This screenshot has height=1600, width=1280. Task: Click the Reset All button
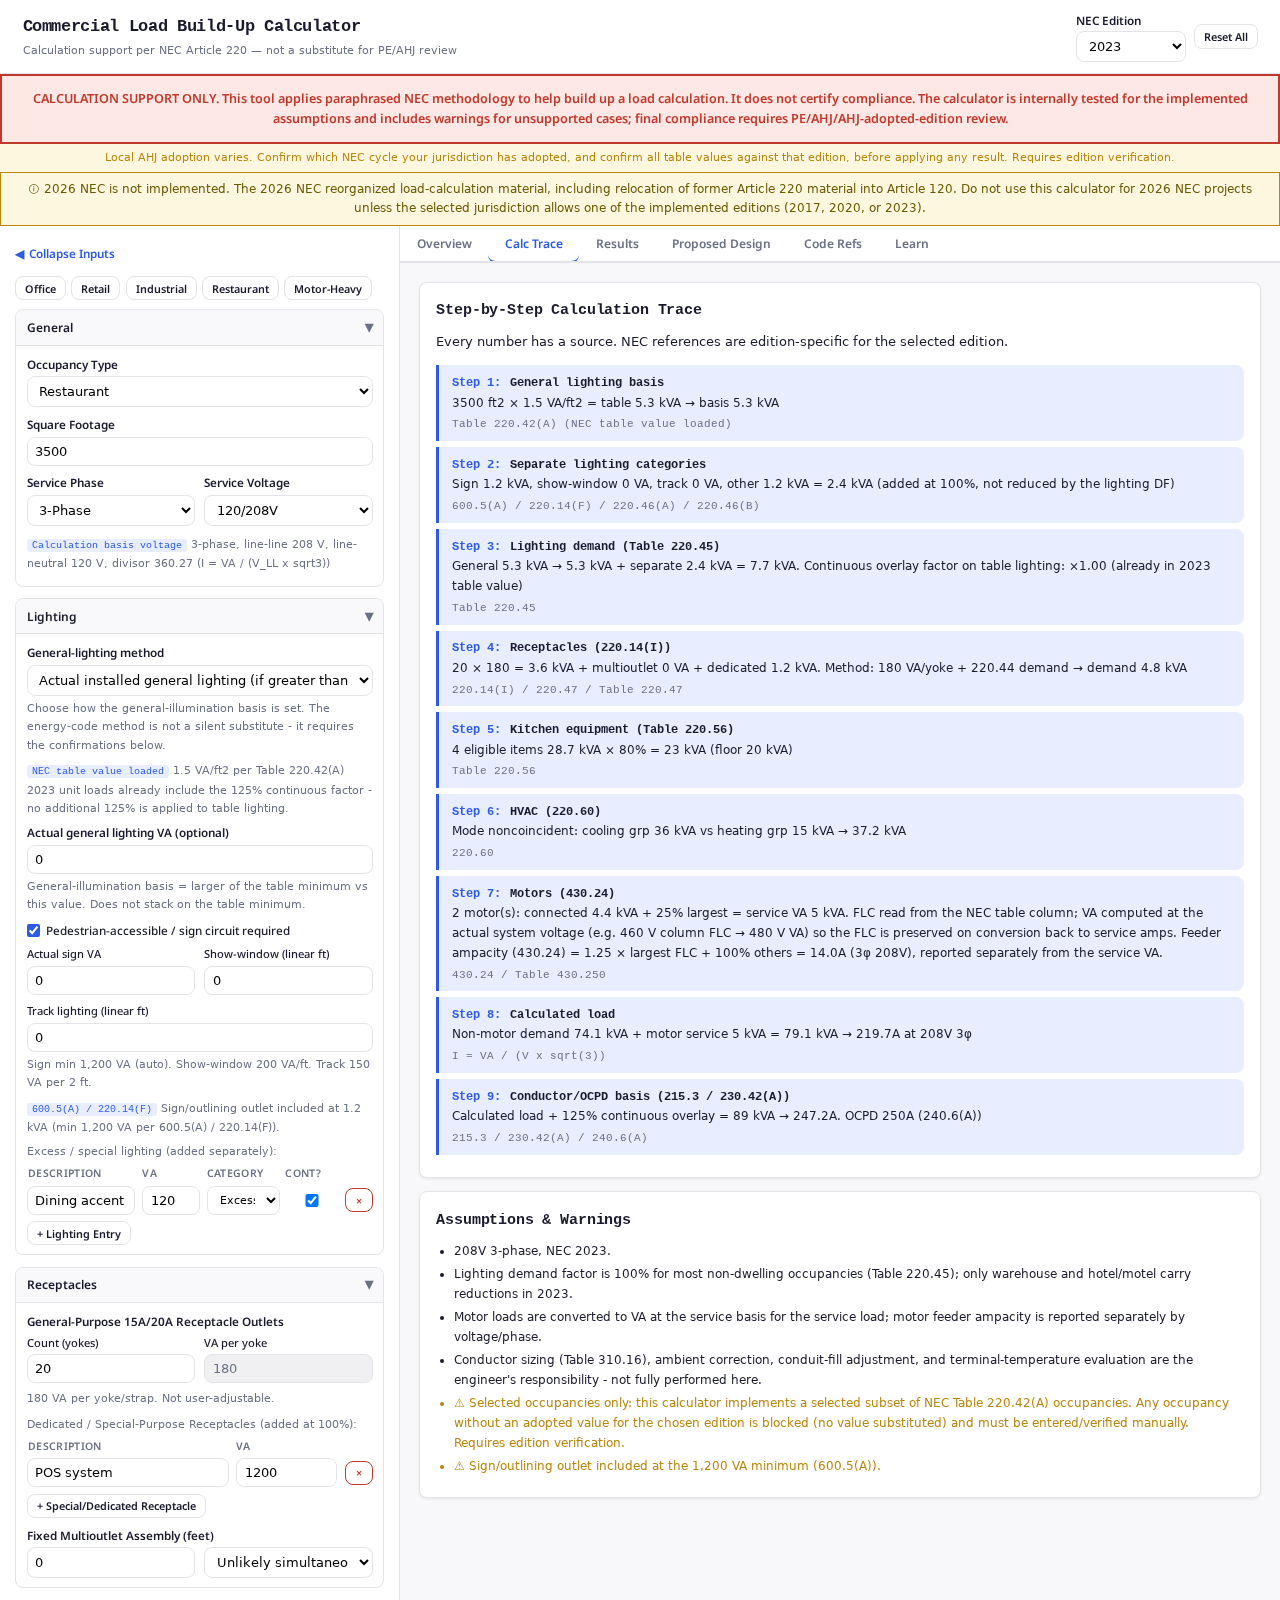(x=1226, y=37)
